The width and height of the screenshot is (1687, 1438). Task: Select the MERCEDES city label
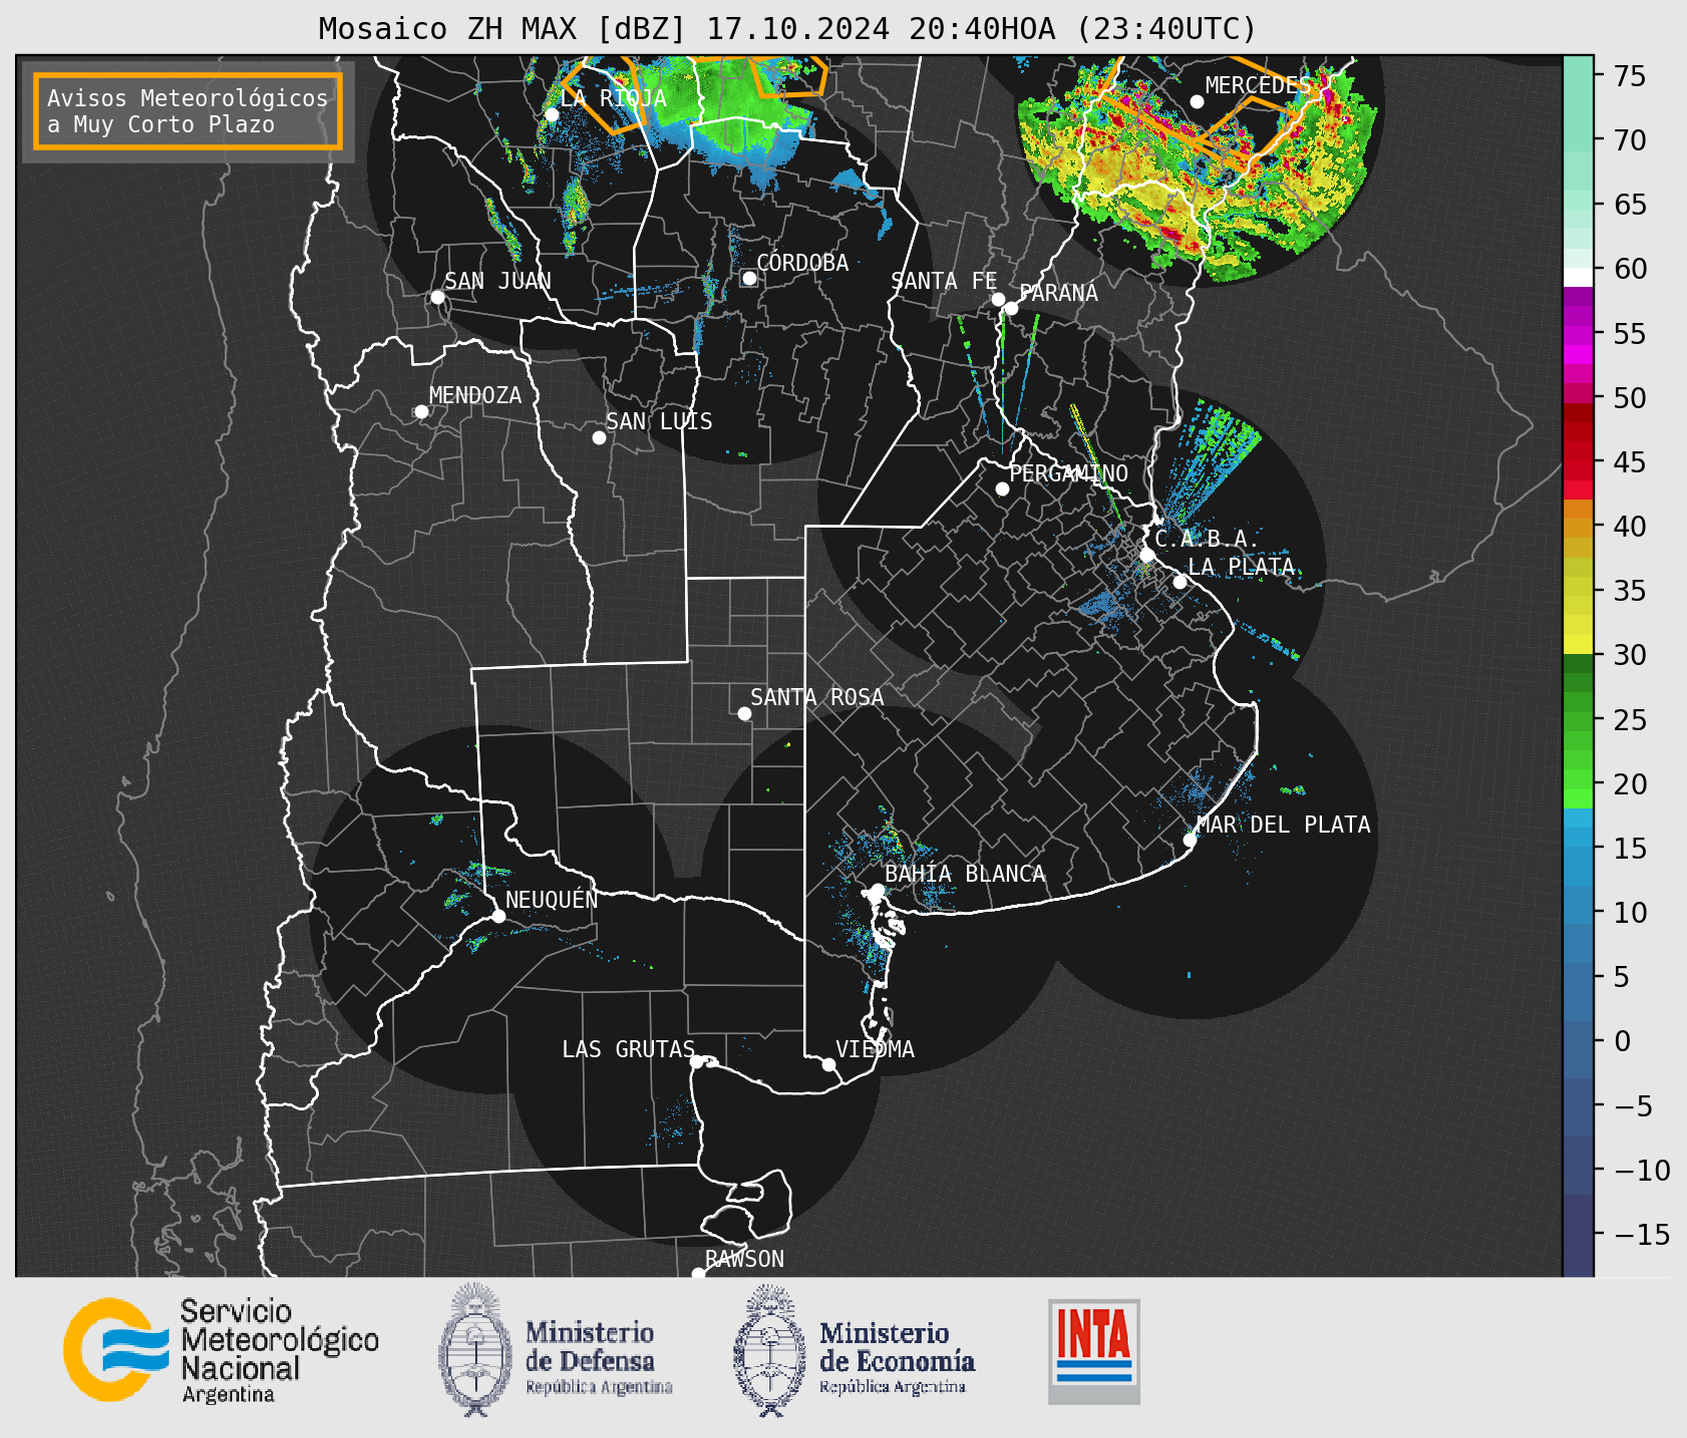[1257, 85]
